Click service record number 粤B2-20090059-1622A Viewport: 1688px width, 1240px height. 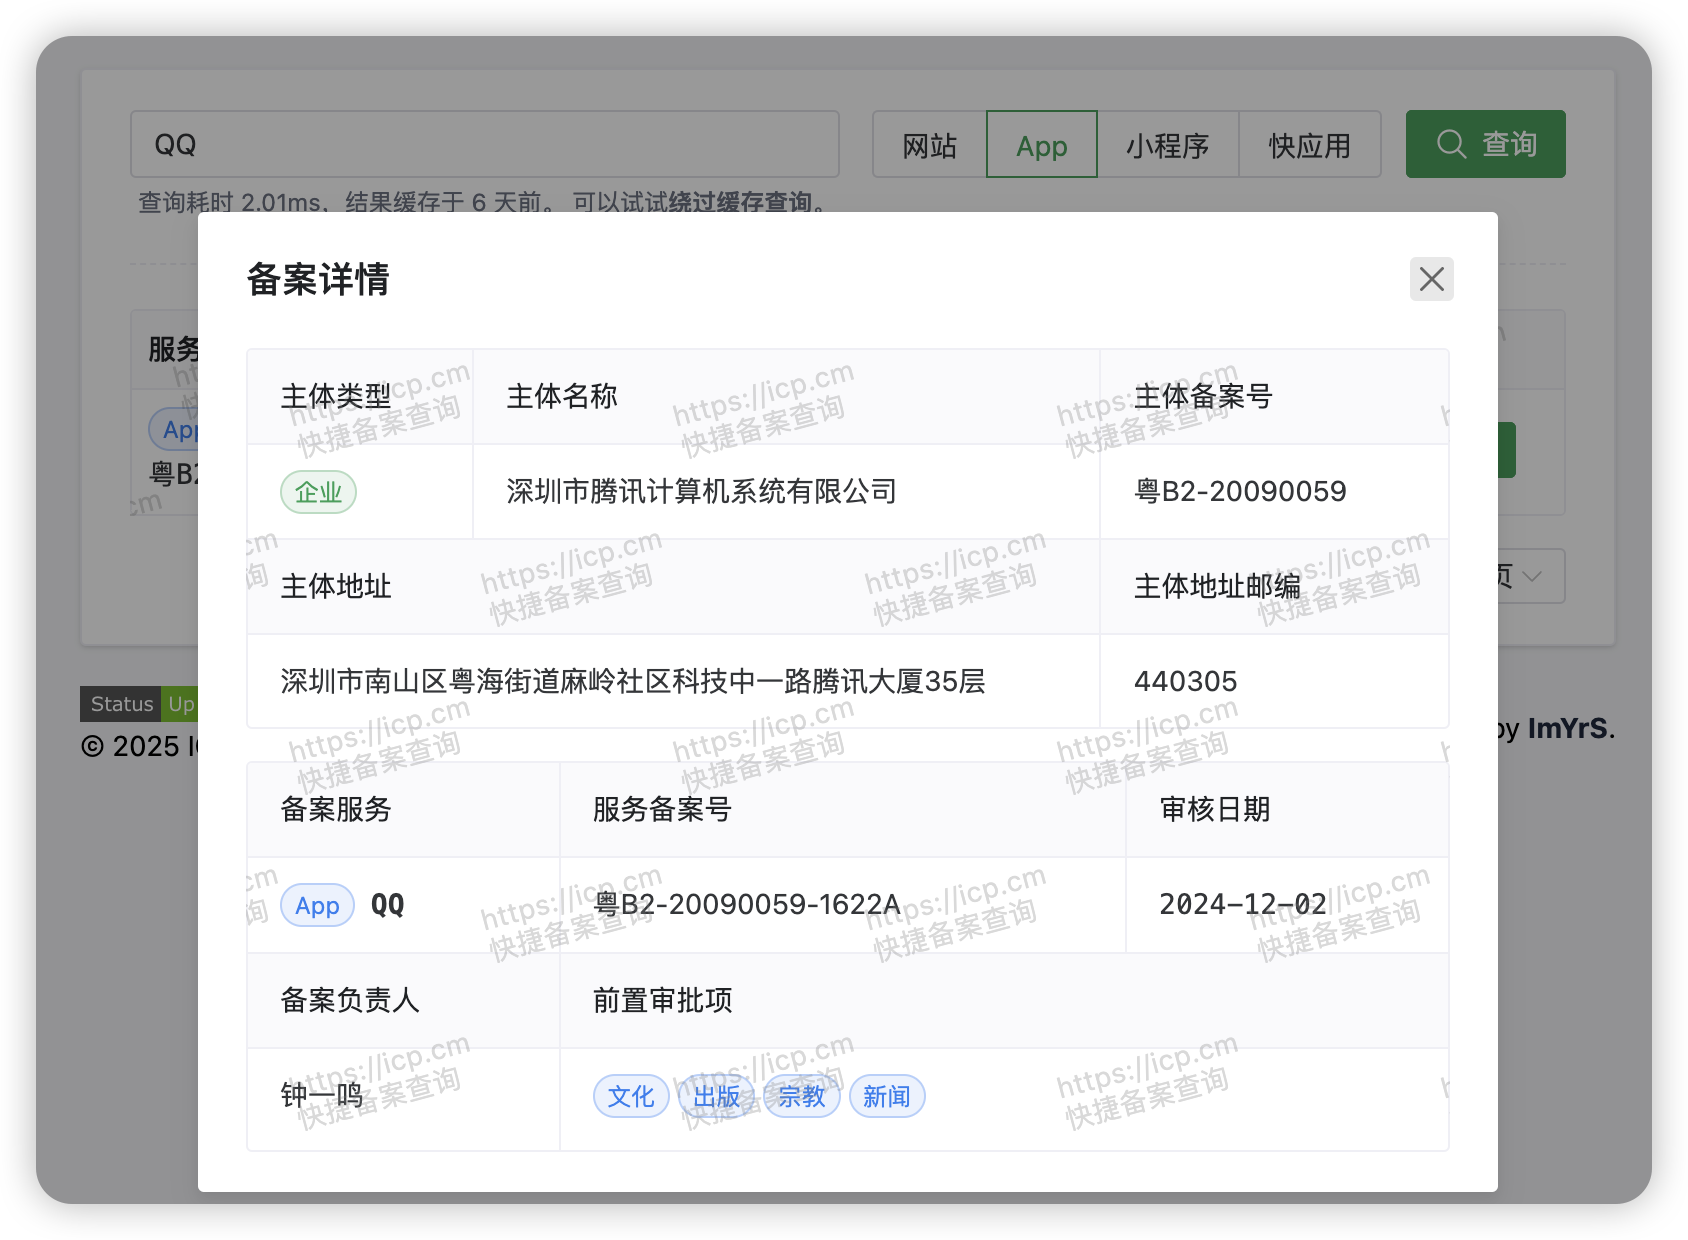(747, 904)
